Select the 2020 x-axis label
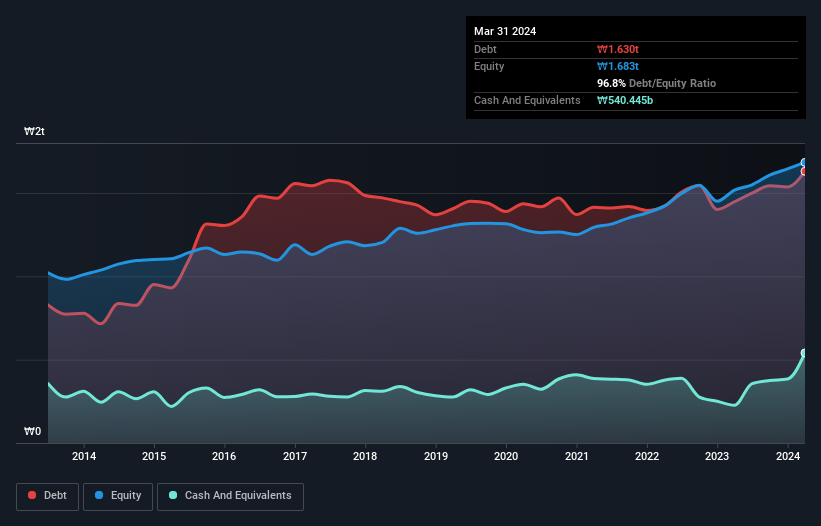Screen dimensions: 821x526 click(506, 456)
